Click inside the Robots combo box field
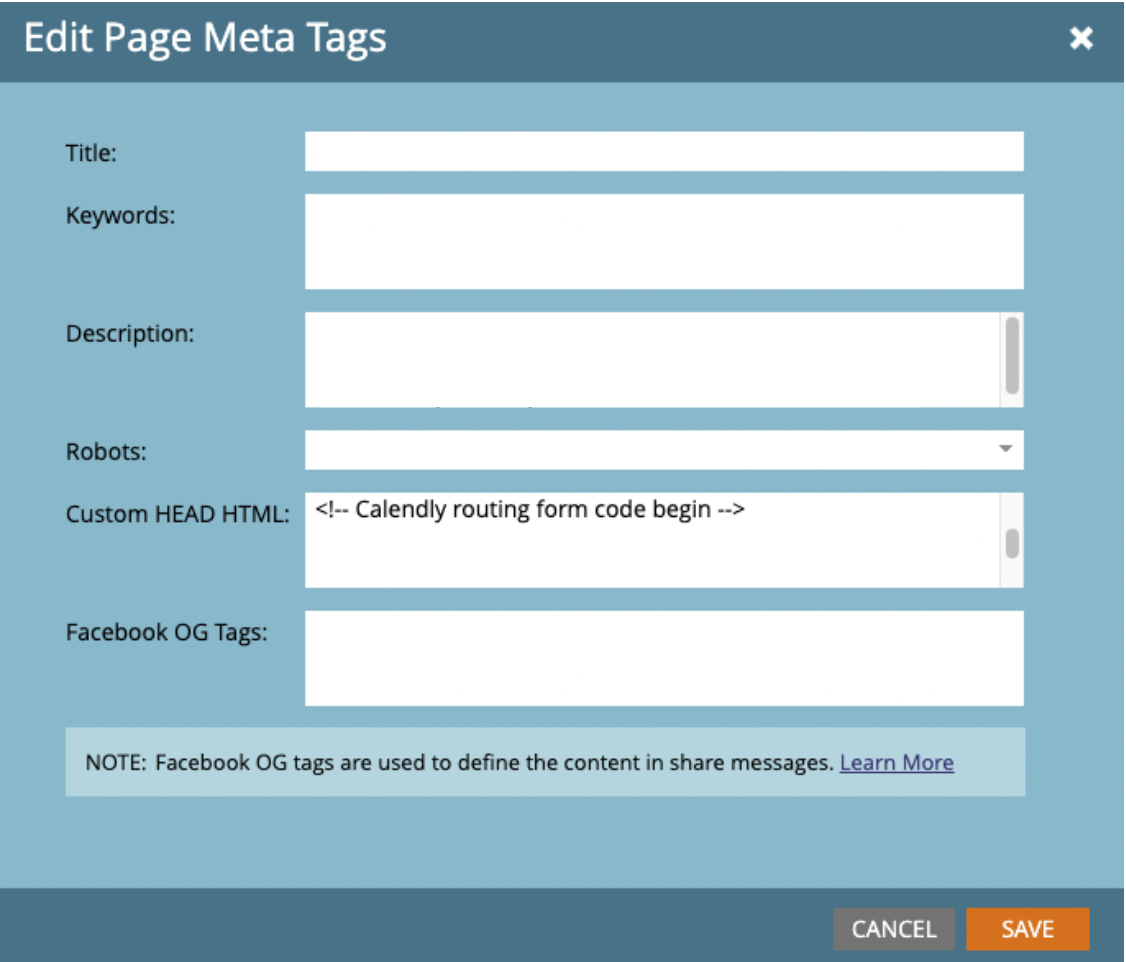1126x962 pixels. tap(650, 450)
